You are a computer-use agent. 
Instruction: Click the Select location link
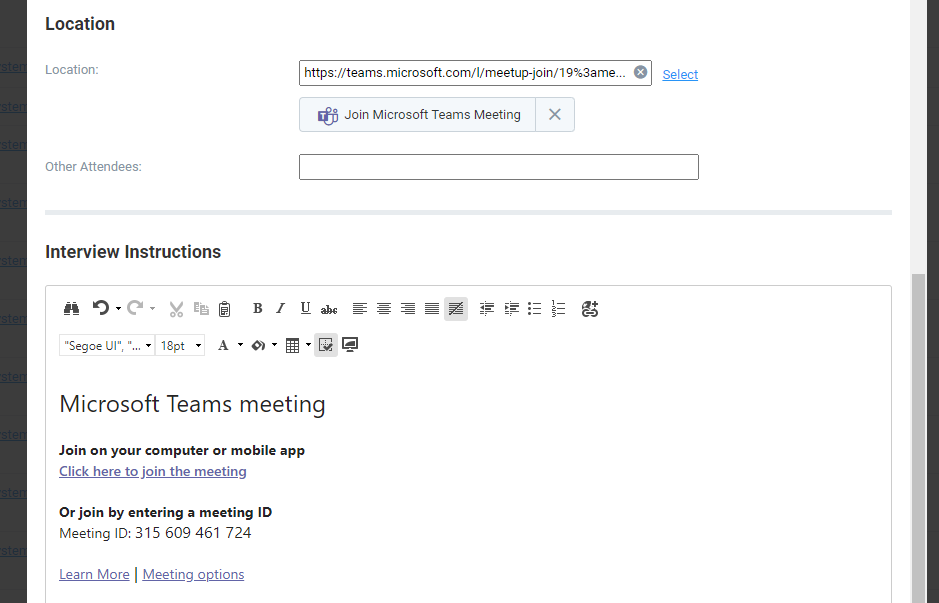coord(680,74)
